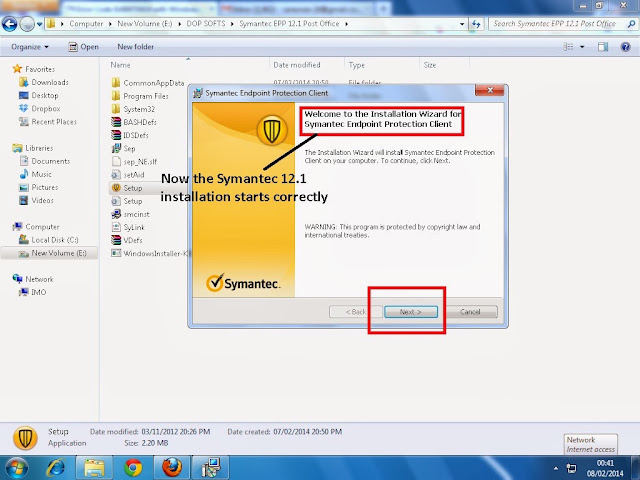Click the taskbar clock showing 00:41
The image size is (640, 480).
click(605, 468)
